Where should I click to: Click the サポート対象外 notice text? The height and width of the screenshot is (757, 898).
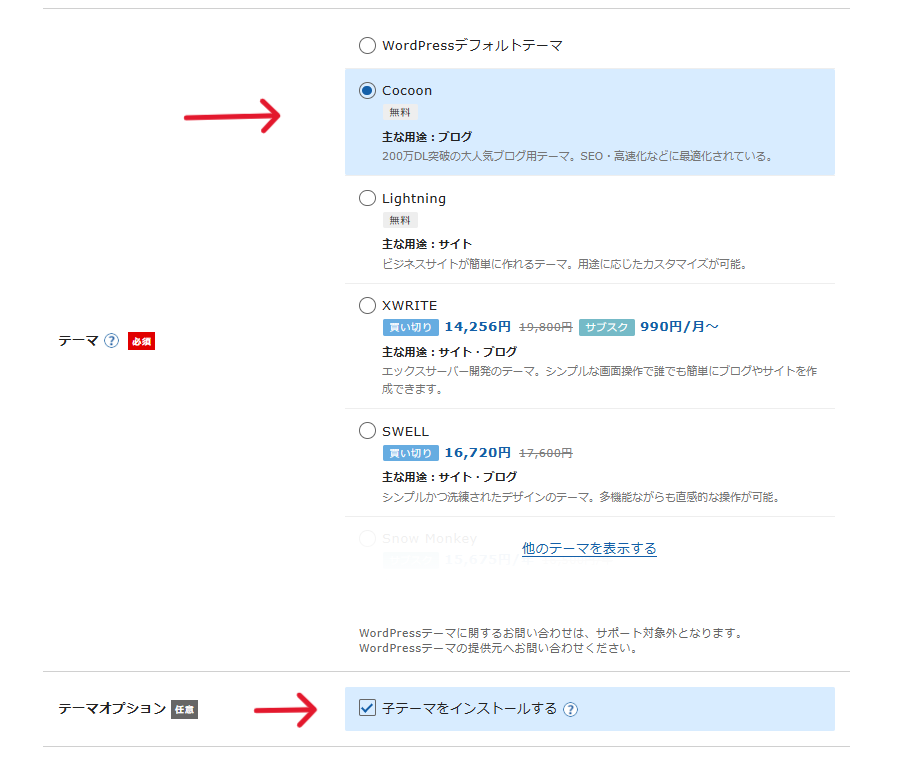point(551,633)
